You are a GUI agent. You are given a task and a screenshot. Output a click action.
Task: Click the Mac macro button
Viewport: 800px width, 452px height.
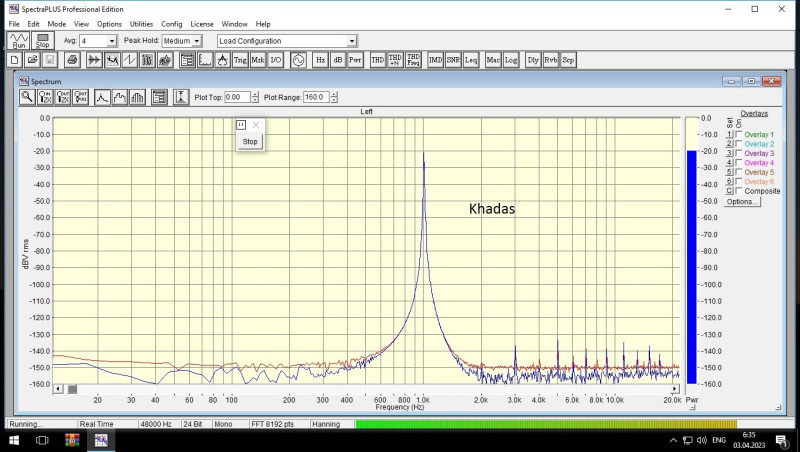(x=493, y=60)
